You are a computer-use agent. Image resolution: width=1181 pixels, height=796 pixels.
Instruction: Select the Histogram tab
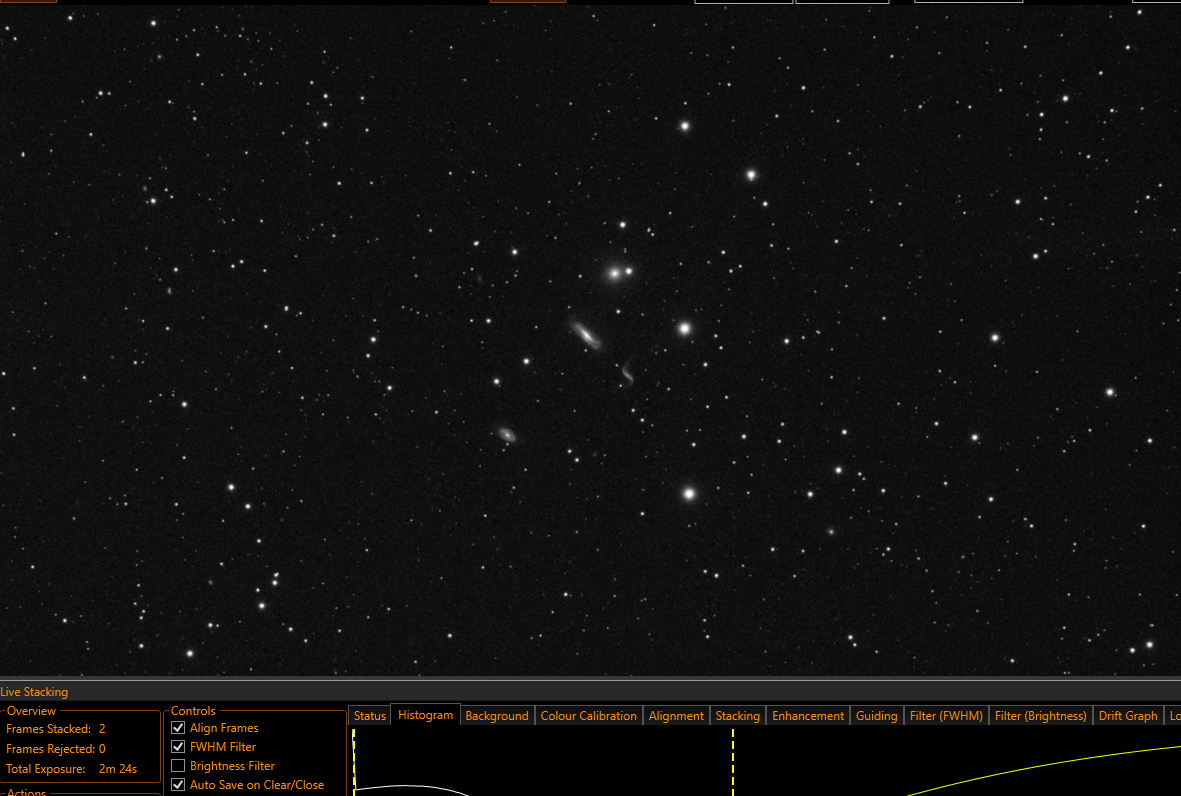coord(426,715)
